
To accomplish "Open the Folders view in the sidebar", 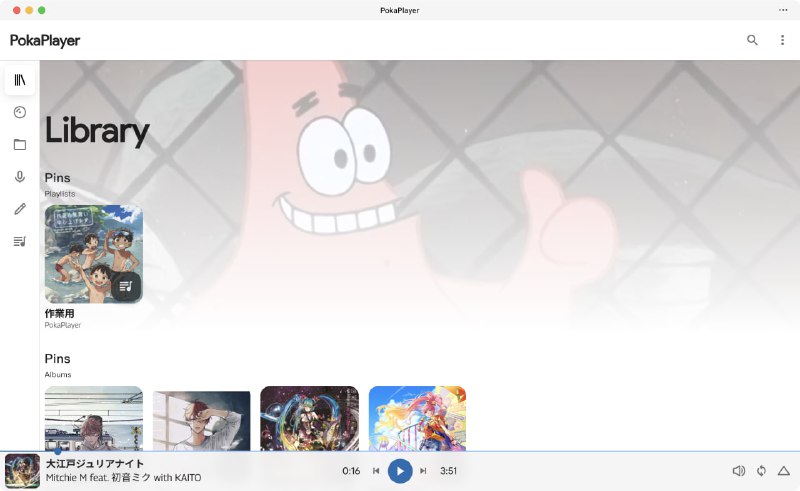I will pyautogui.click(x=19, y=145).
